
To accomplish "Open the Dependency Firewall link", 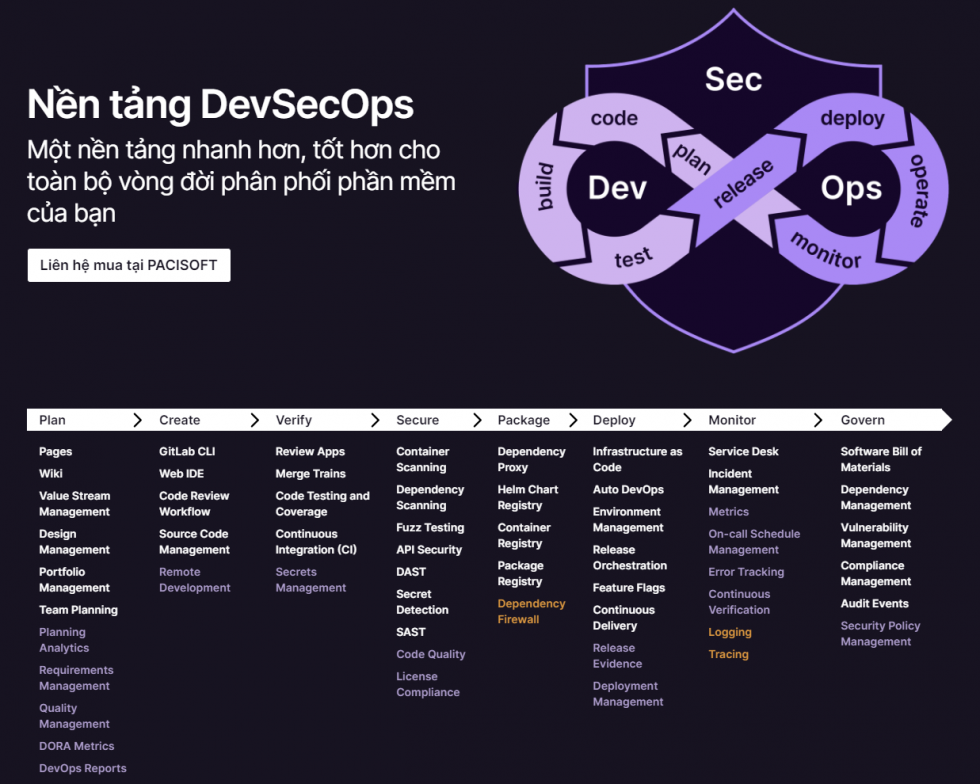I will pos(531,611).
